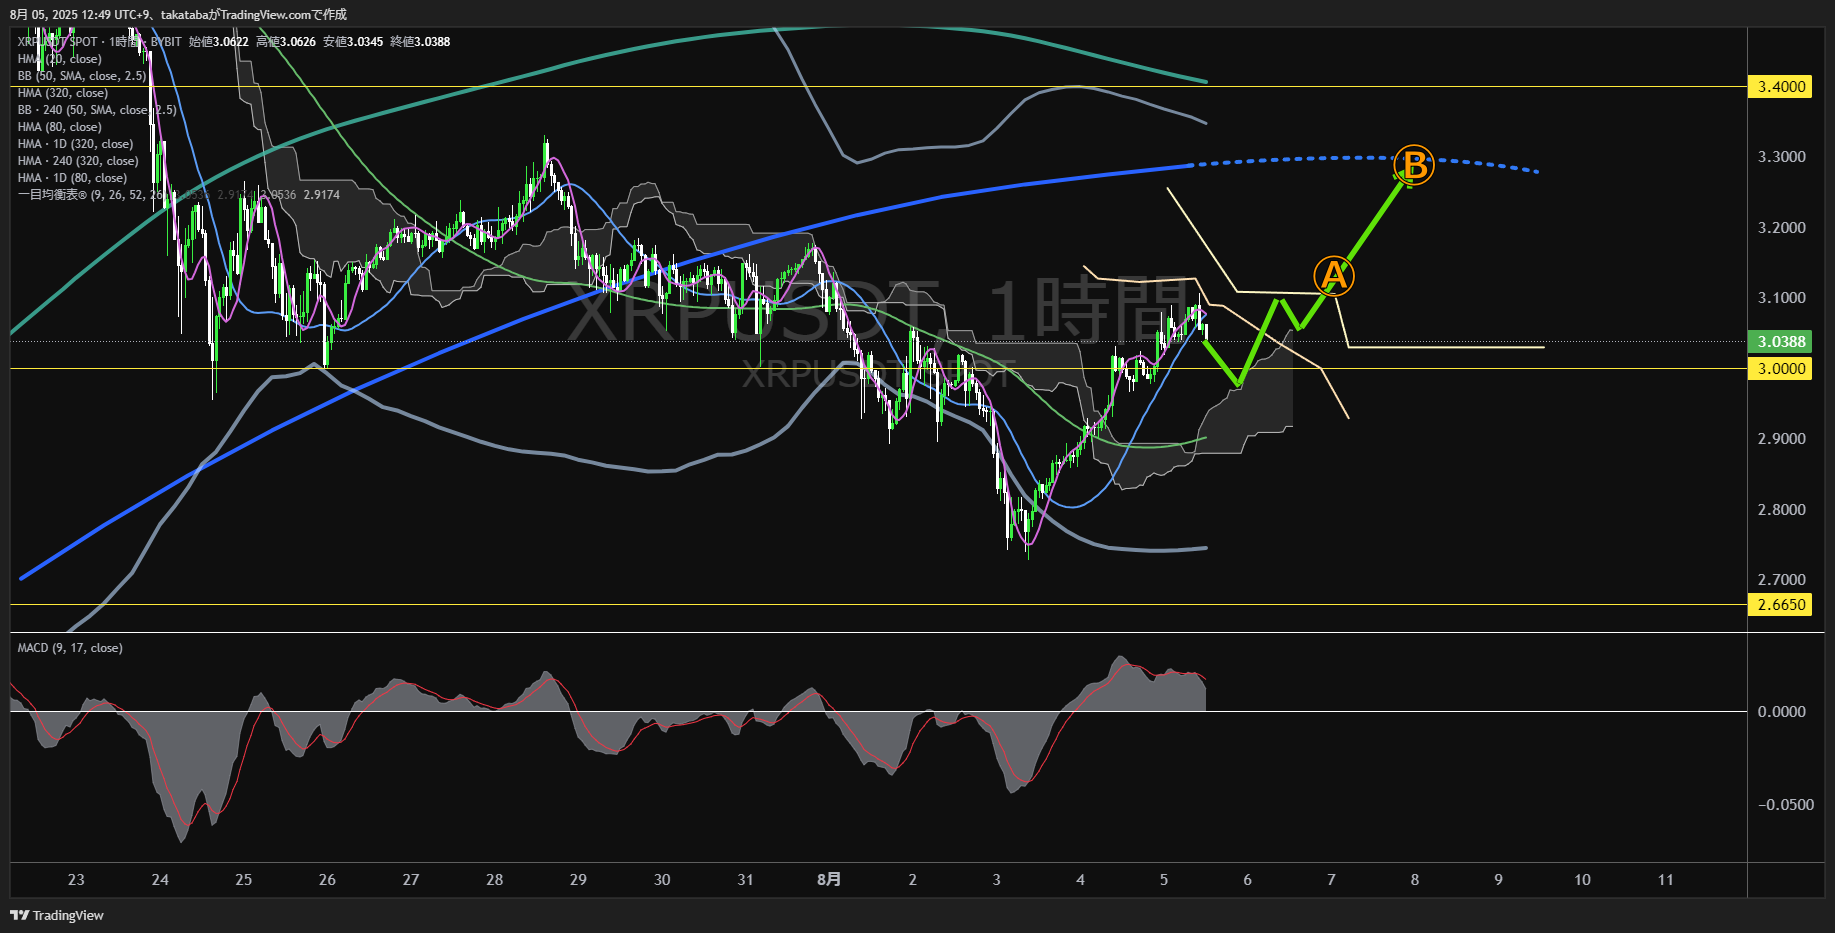Image resolution: width=1835 pixels, height=933 pixels.
Task: Click date 6 on the time axis
Action: (x=1248, y=880)
